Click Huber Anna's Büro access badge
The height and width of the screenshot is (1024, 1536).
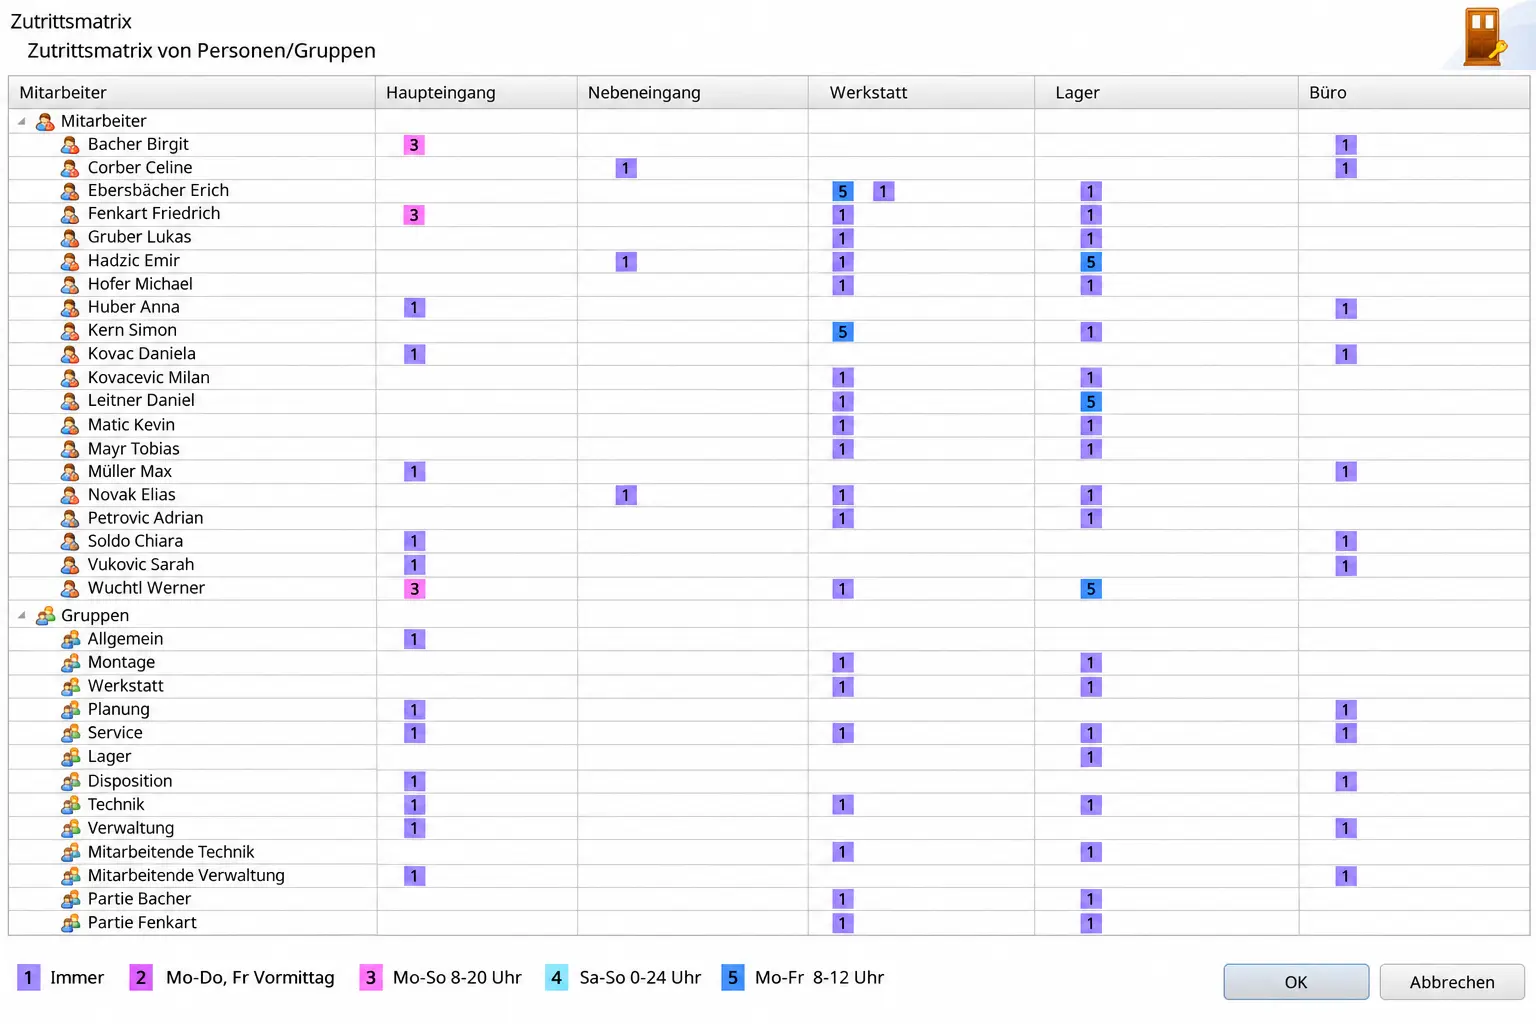pos(1346,308)
